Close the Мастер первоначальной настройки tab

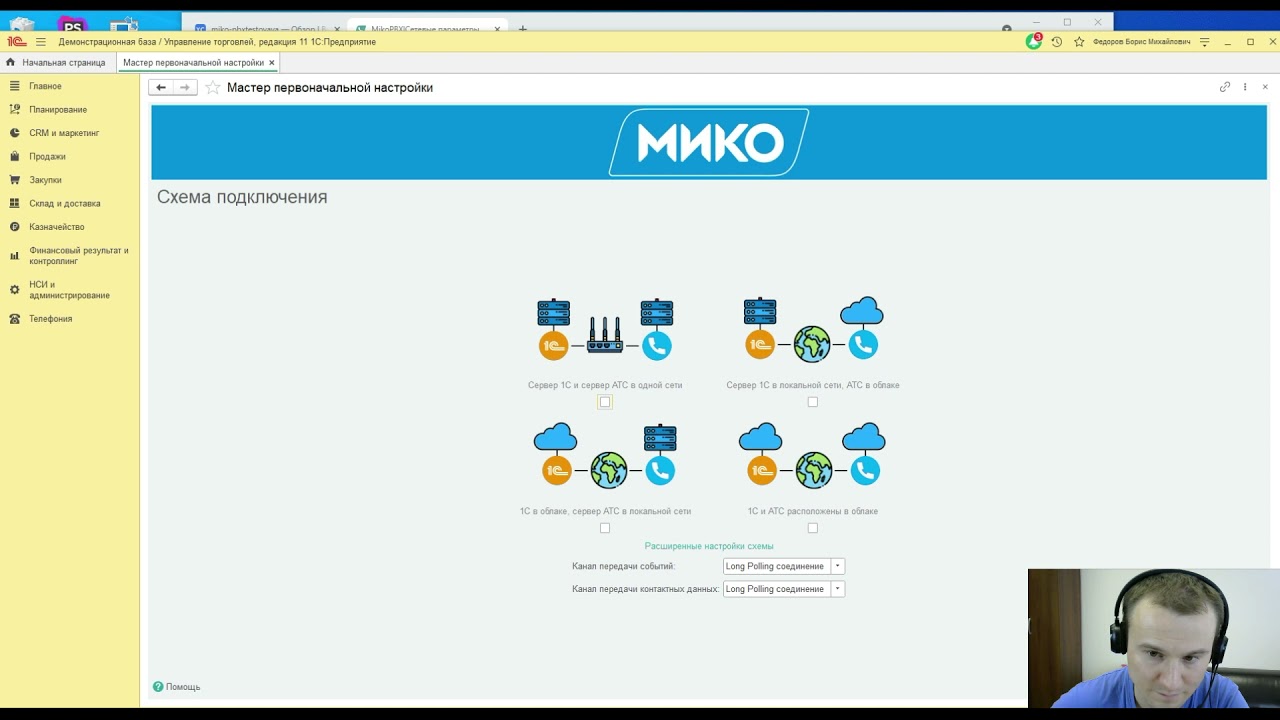click(x=271, y=62)
